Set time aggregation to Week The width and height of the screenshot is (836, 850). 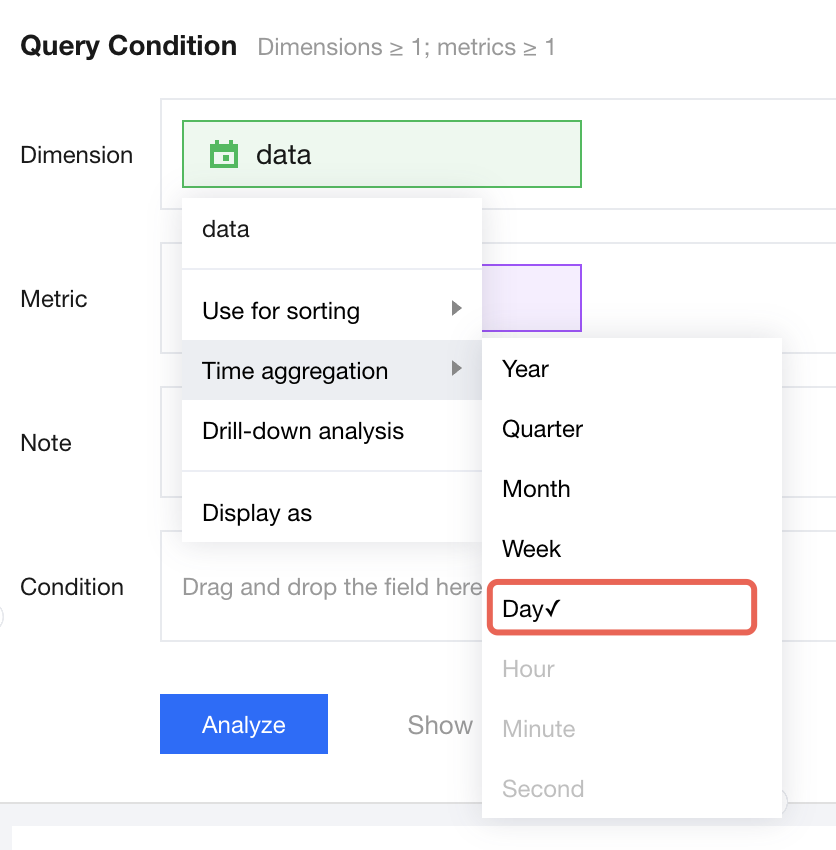pos(532,549)
